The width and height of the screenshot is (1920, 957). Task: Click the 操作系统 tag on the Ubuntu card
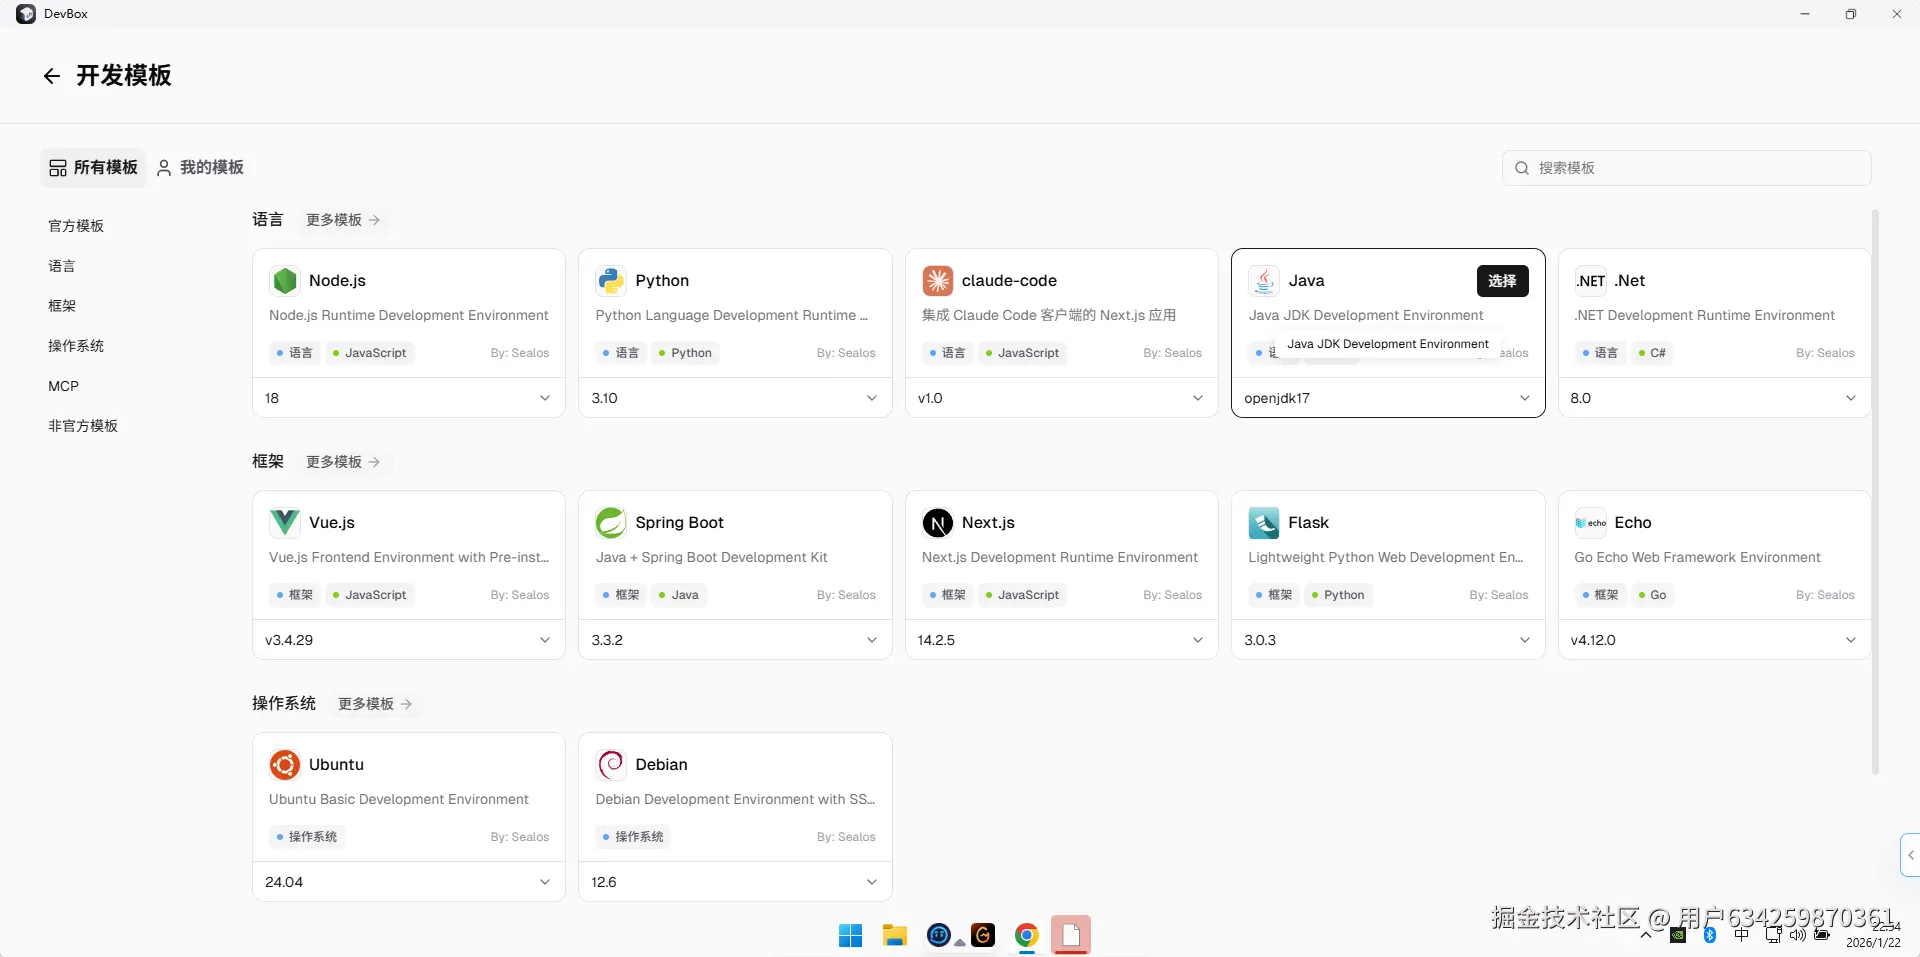pyautogui.click(x=307, y=837)
